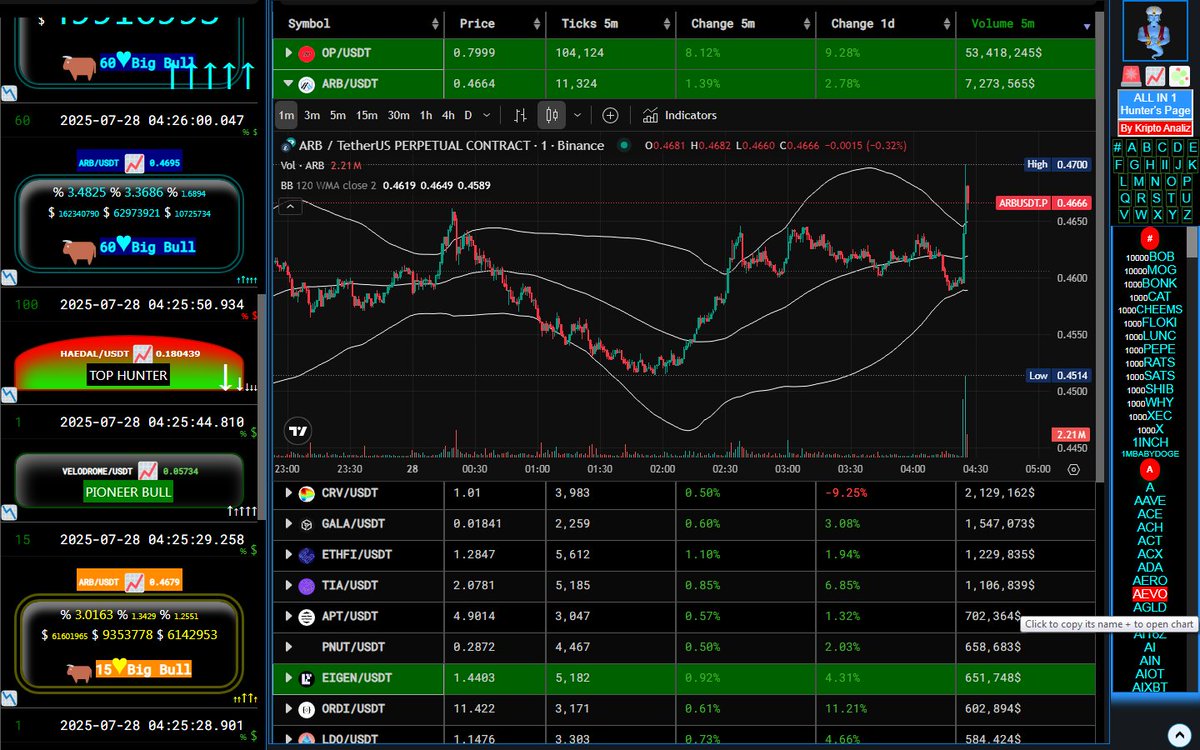Click the CRV/USDT coin logo
Screen dimensions: 1200x750
pyautogui.click(x=307, y=493)
